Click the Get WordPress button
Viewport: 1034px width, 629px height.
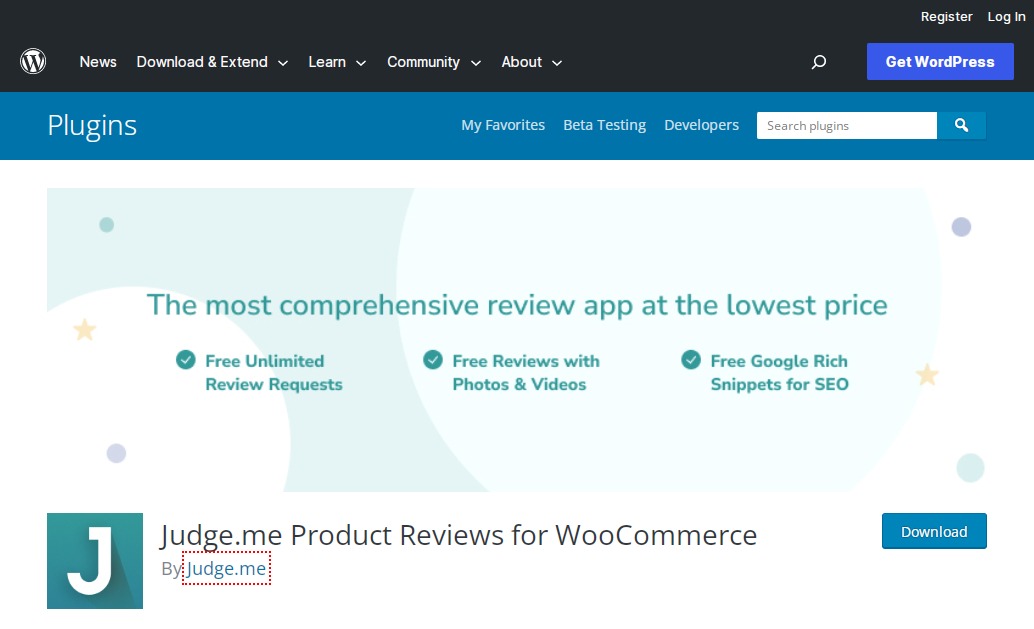pos(940,61)
